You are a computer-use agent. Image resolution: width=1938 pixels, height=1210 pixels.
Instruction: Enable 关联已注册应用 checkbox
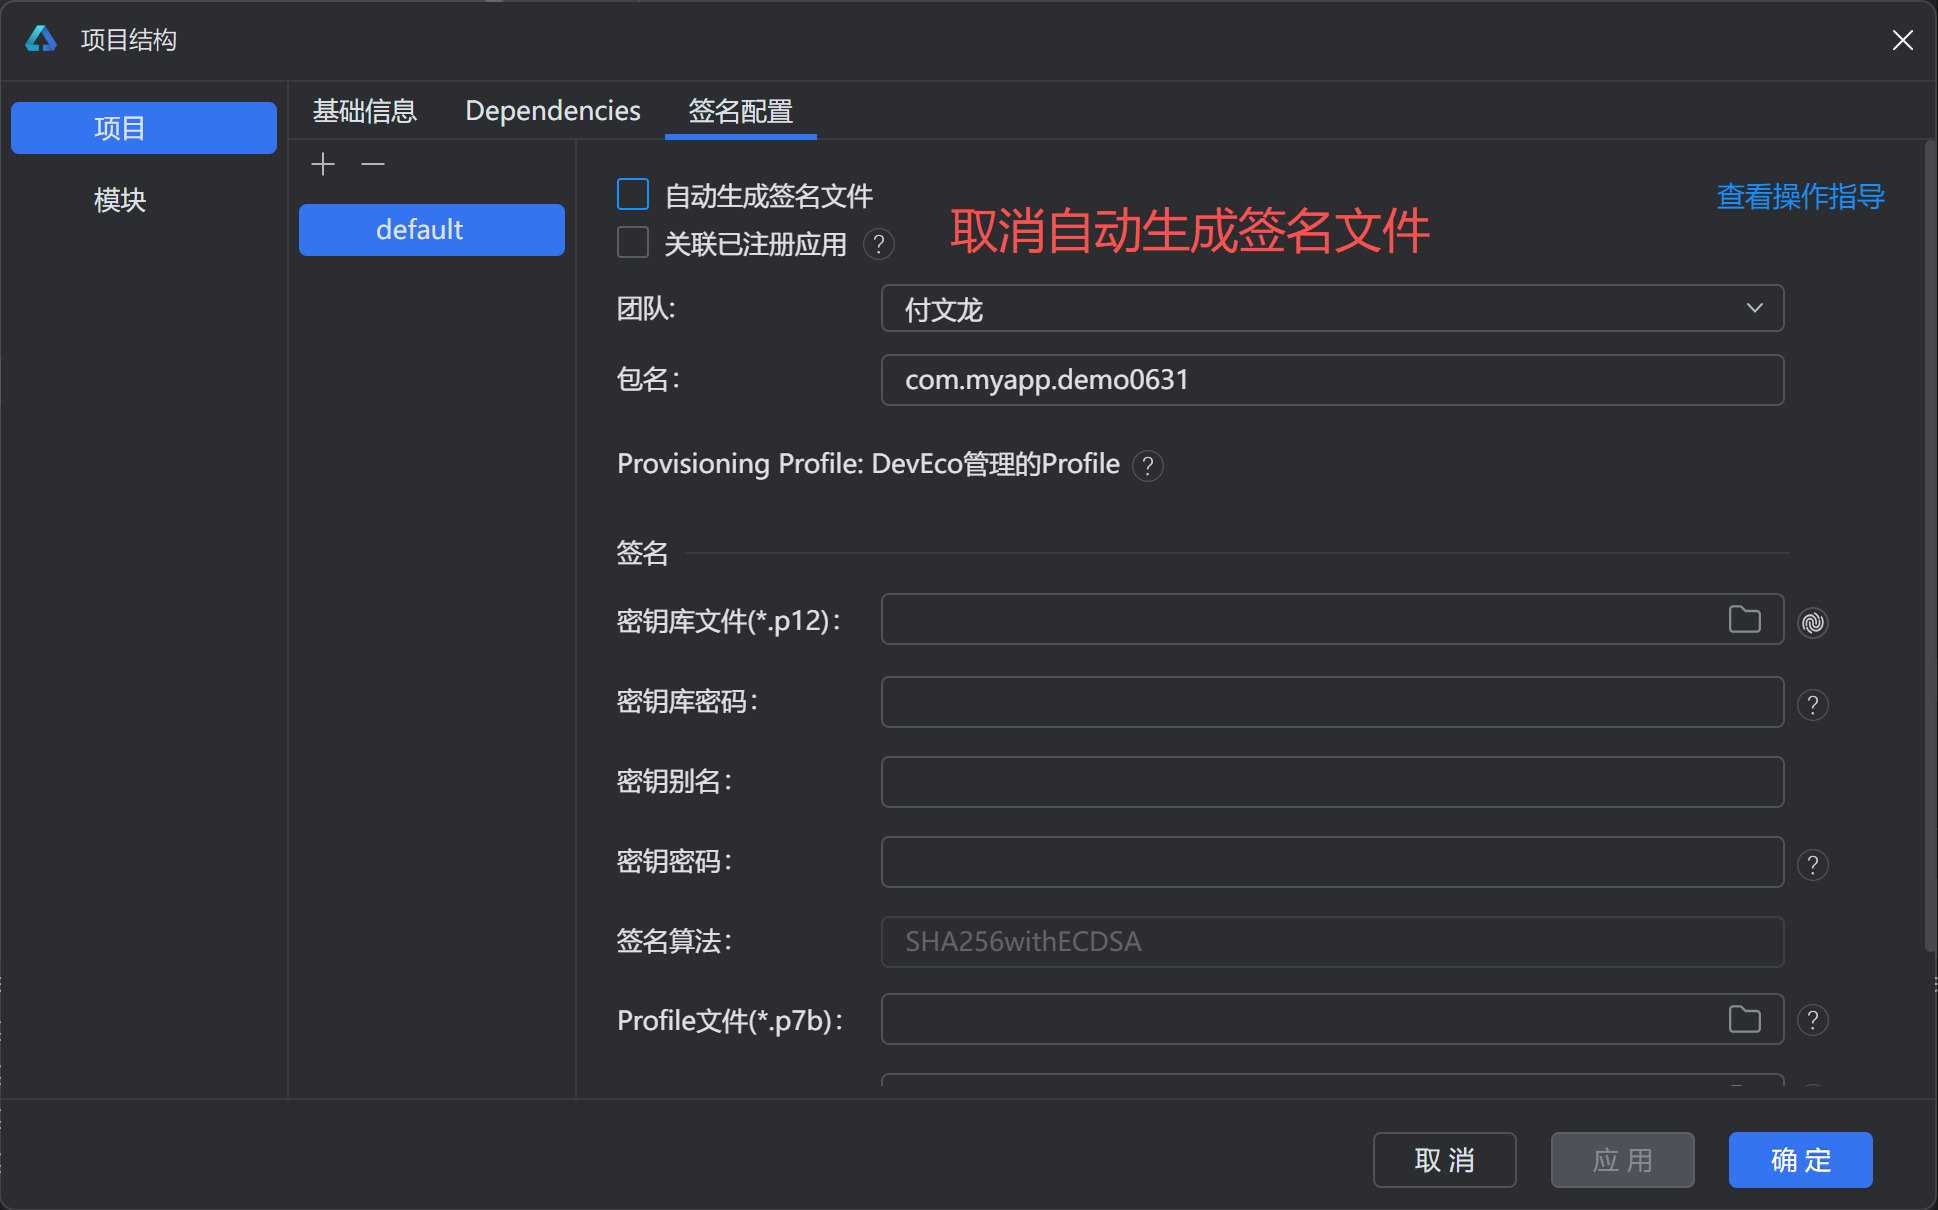[x=633, y=242]
